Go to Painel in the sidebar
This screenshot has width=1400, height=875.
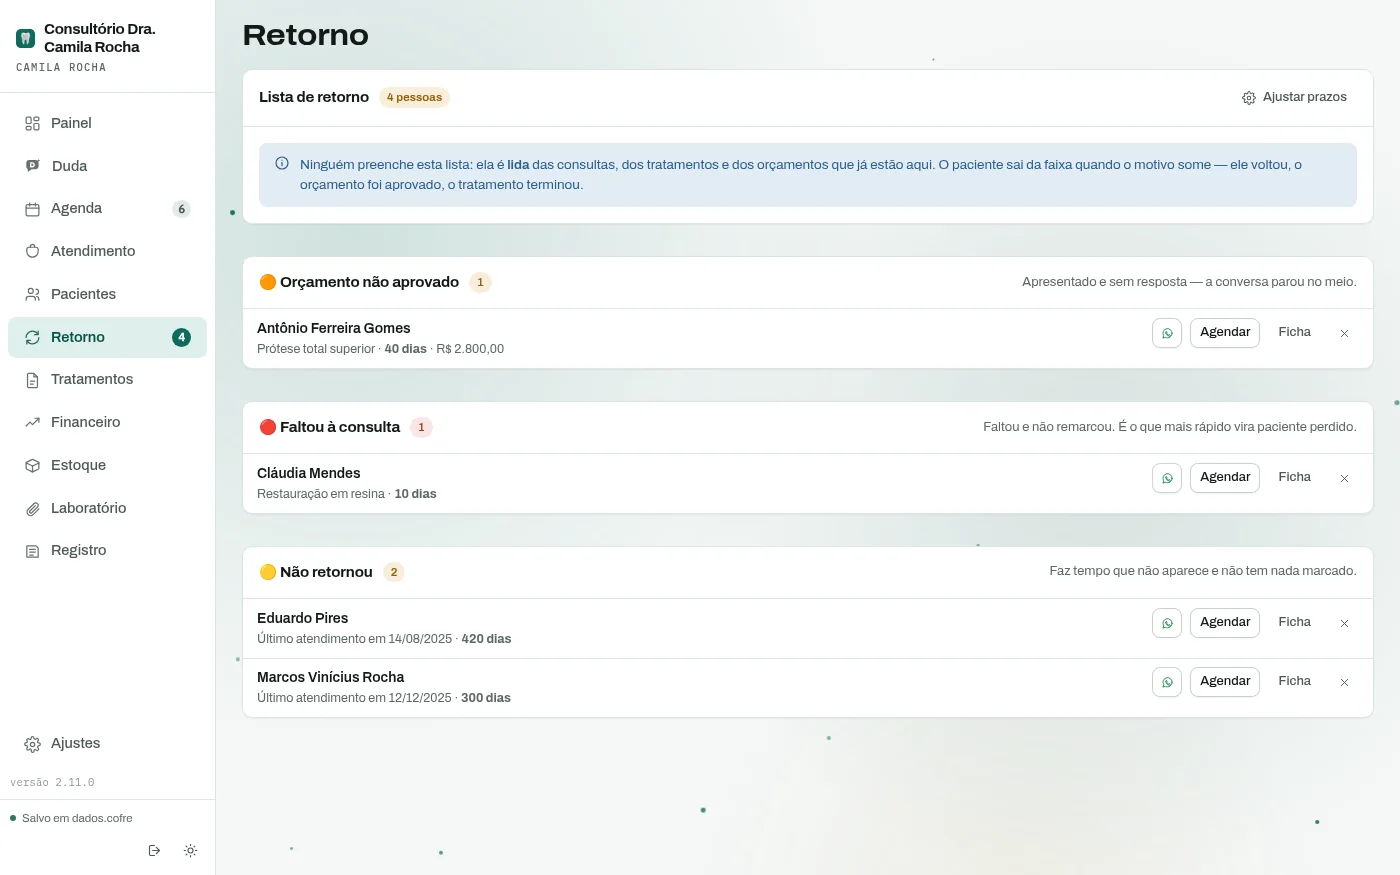[x=107, y=123]
